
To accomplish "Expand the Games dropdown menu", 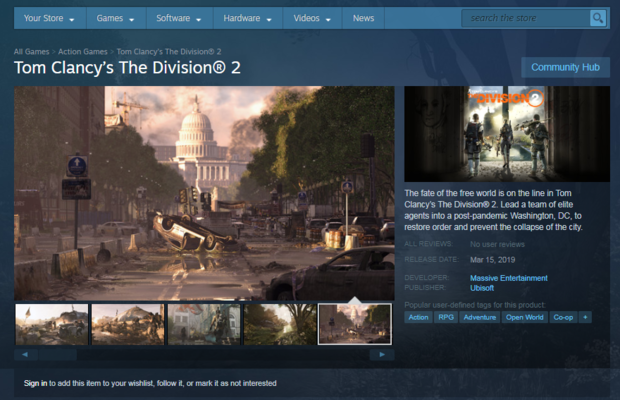I will click(x=115, y=18).
